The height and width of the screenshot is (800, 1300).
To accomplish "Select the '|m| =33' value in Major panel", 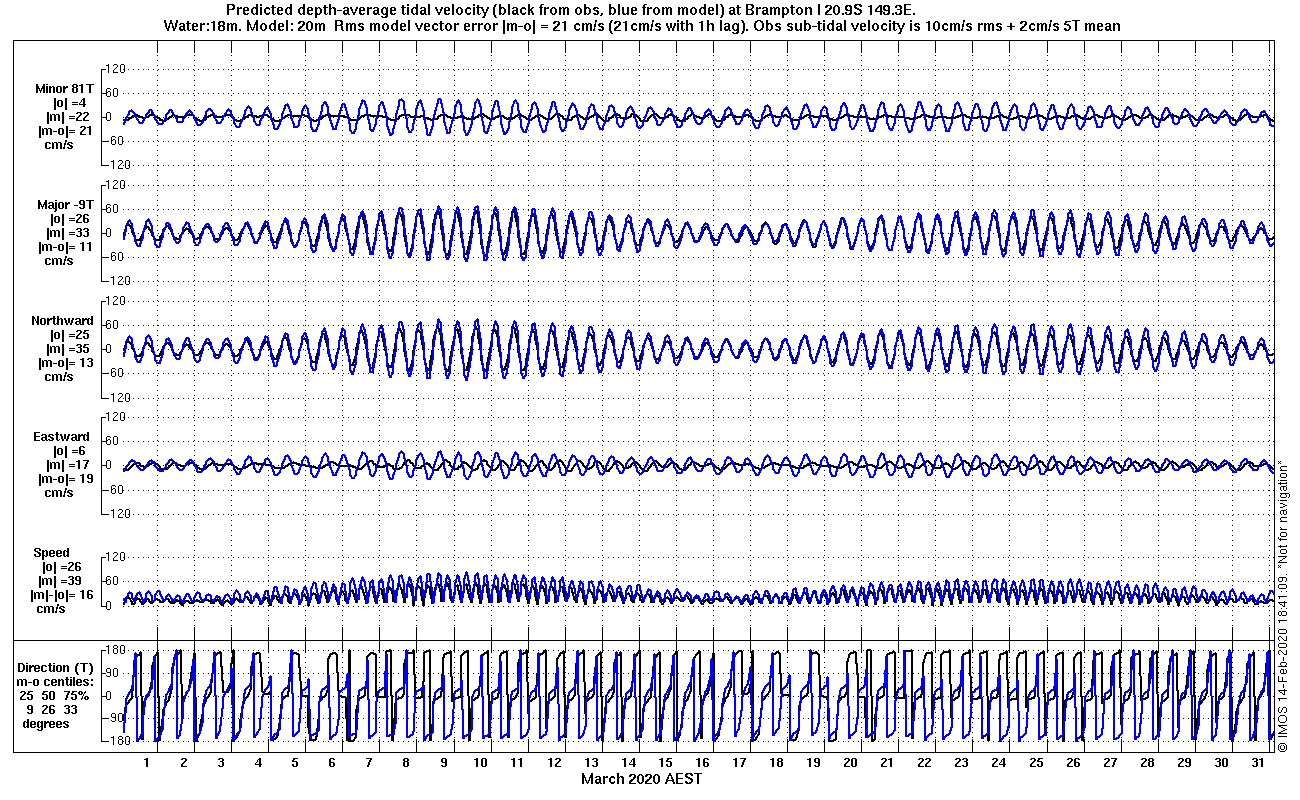I will click(x=69, y=233).
